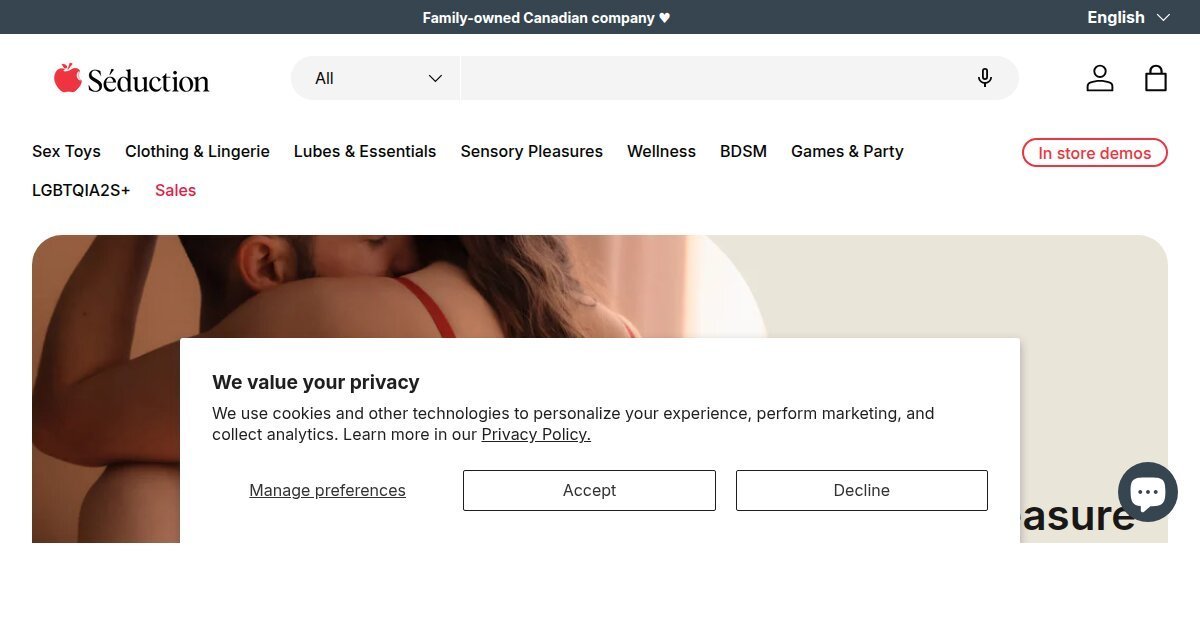Accept the cookie privacy banner
Viewport: 1200px width, 630px height.
[589, 490]
